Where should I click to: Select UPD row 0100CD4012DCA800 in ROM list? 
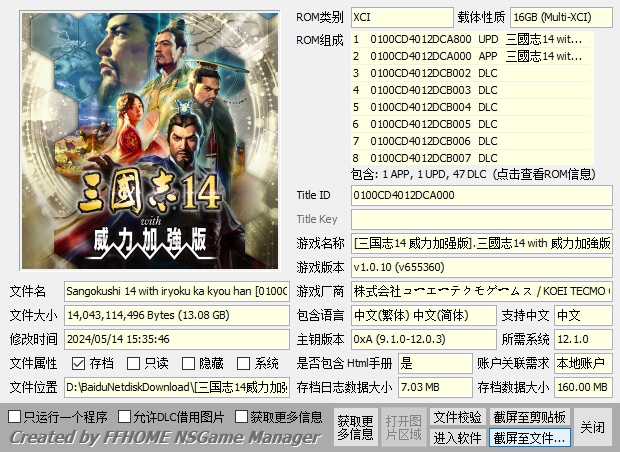pyautogui.click(x=470, y=39)
